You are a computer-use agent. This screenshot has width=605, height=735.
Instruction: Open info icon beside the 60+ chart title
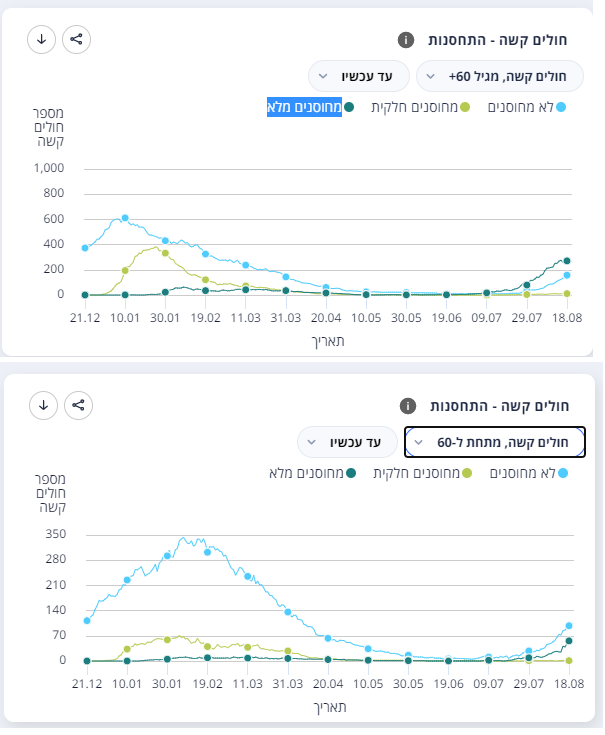click(x=405, y=40)
